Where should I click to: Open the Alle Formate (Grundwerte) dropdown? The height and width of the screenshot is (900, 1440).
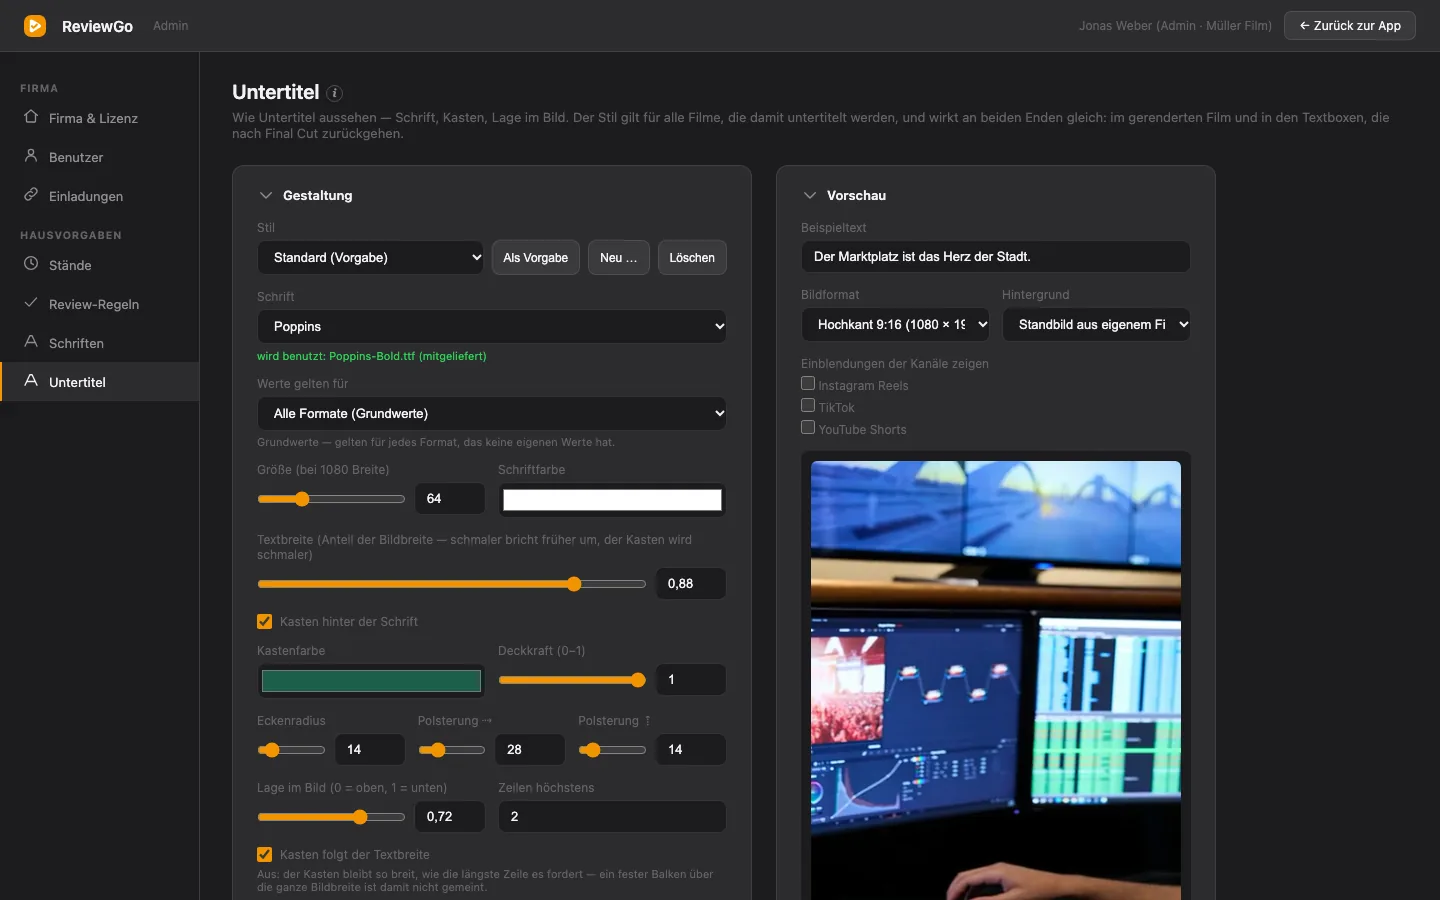coord(492,414)
